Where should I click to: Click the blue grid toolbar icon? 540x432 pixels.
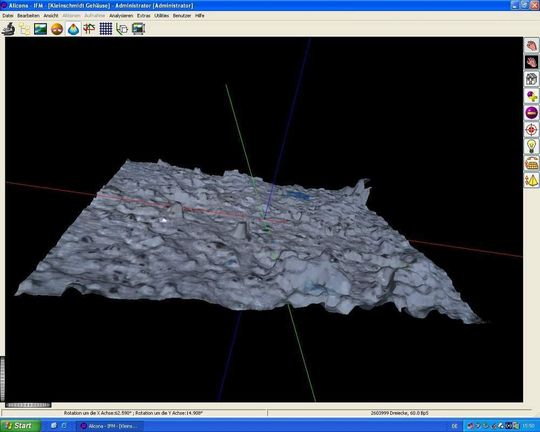coord(106,29)
